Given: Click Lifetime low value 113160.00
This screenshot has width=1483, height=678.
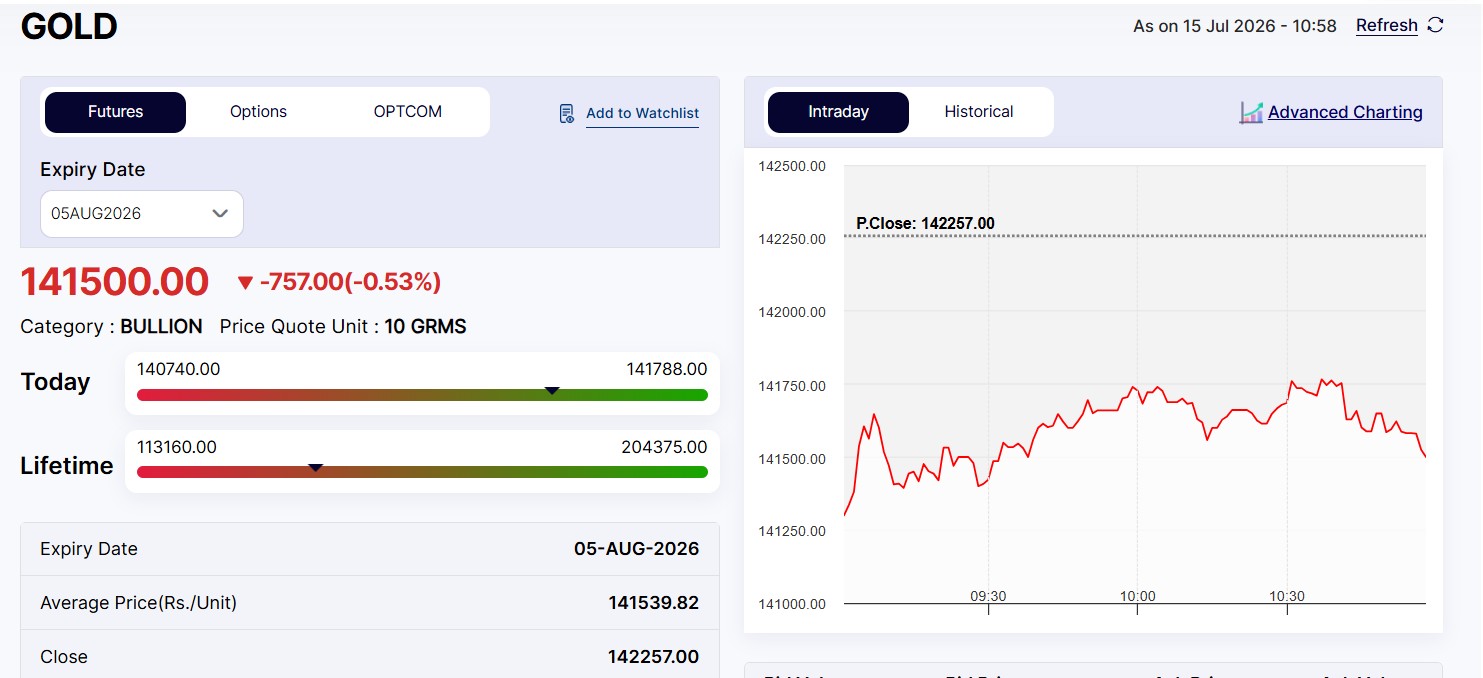Looking at the screenshot, I should (x=177, y=447).
